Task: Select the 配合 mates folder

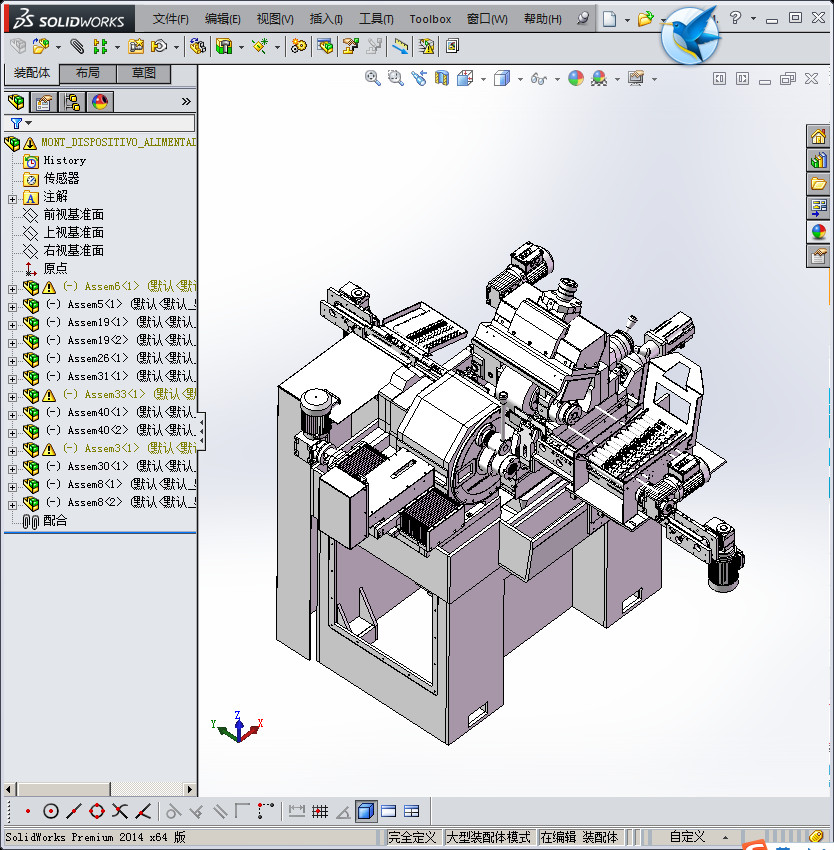Action: point(55,521)
